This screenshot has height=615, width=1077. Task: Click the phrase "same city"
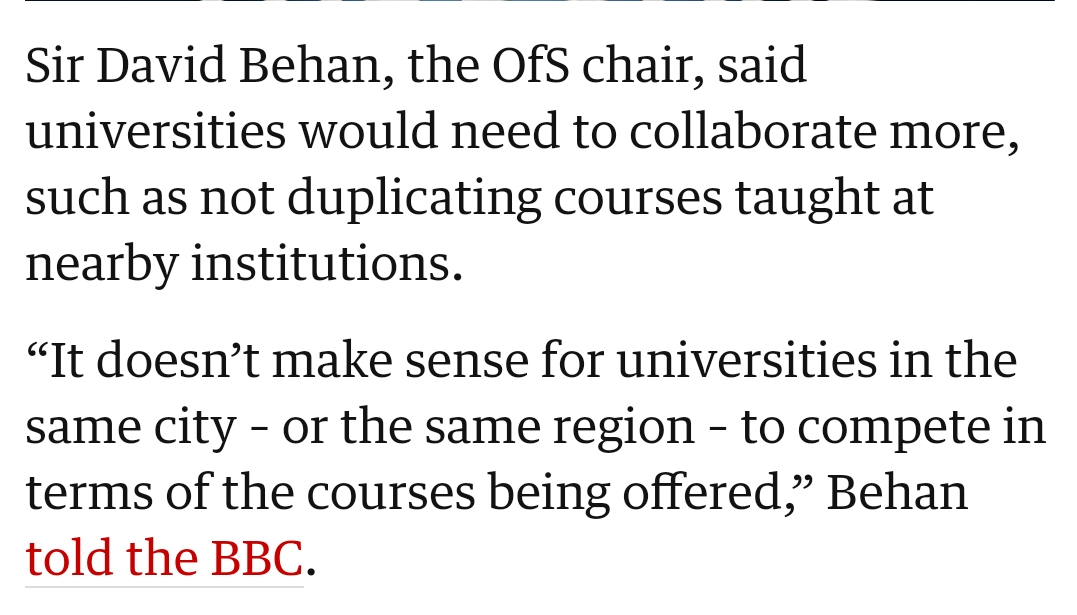click(131, 427)
